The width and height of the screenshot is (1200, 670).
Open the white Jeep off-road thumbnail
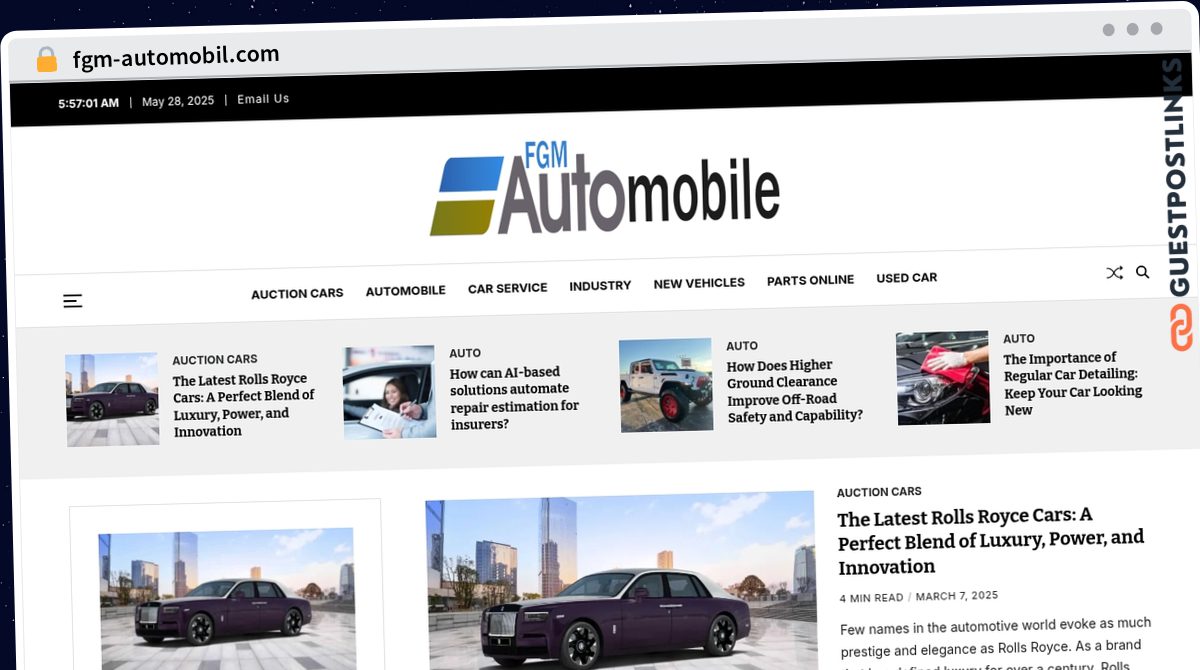pyautogui.click(x=666, y=385)
